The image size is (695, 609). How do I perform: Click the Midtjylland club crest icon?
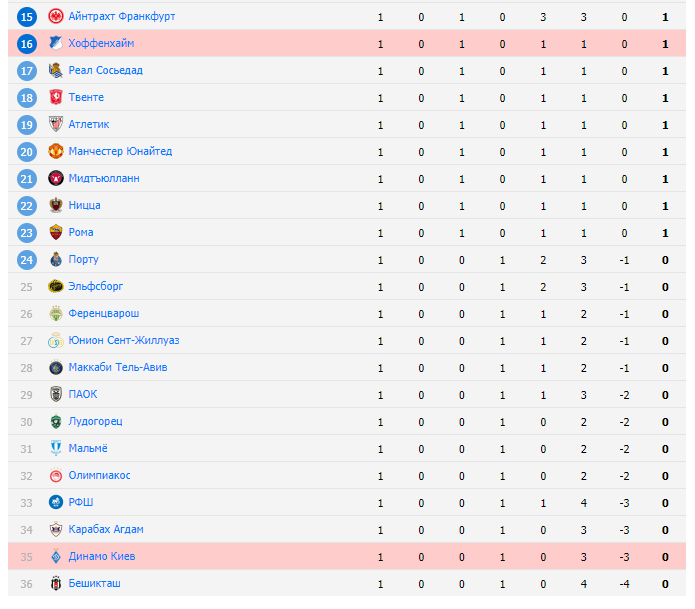click(x=56, y=179)
